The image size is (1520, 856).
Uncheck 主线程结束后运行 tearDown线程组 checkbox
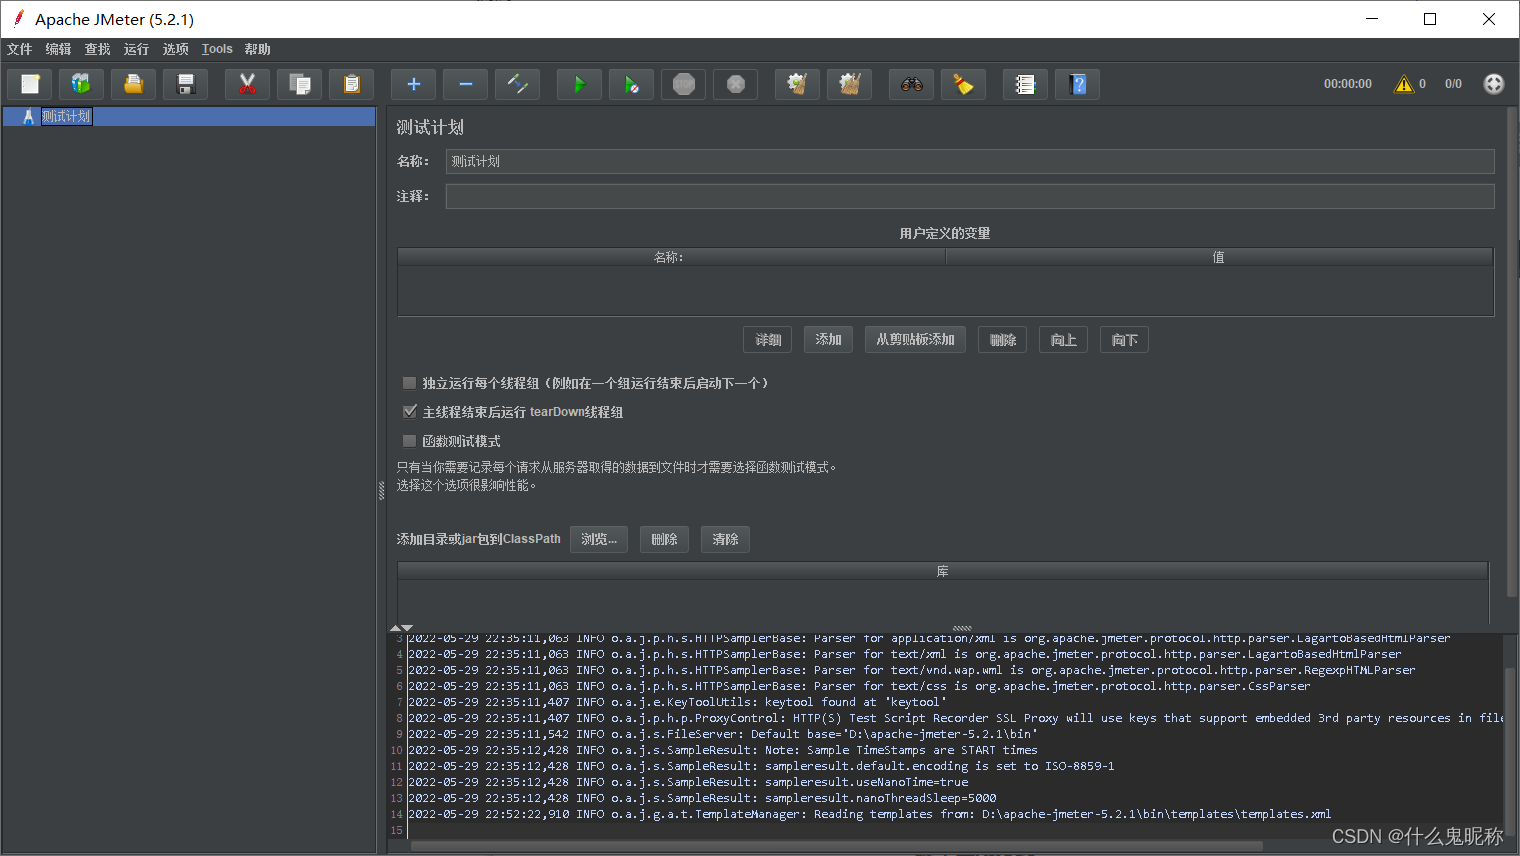[x=409, y=412]
